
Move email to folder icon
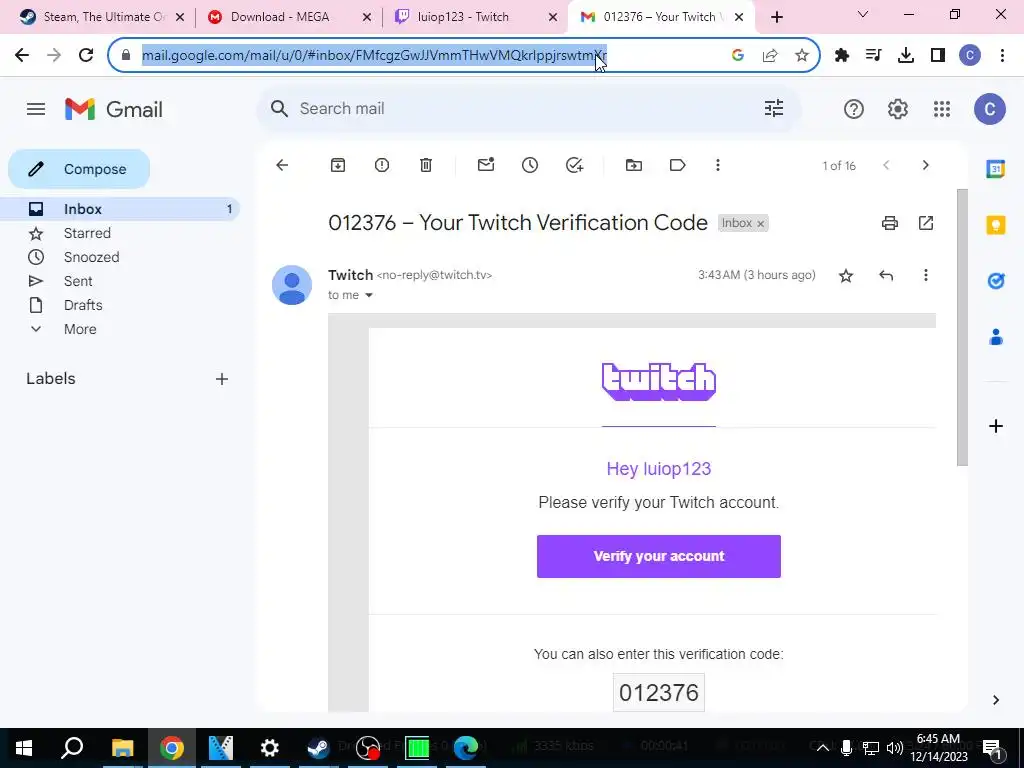tap(634, 165)
